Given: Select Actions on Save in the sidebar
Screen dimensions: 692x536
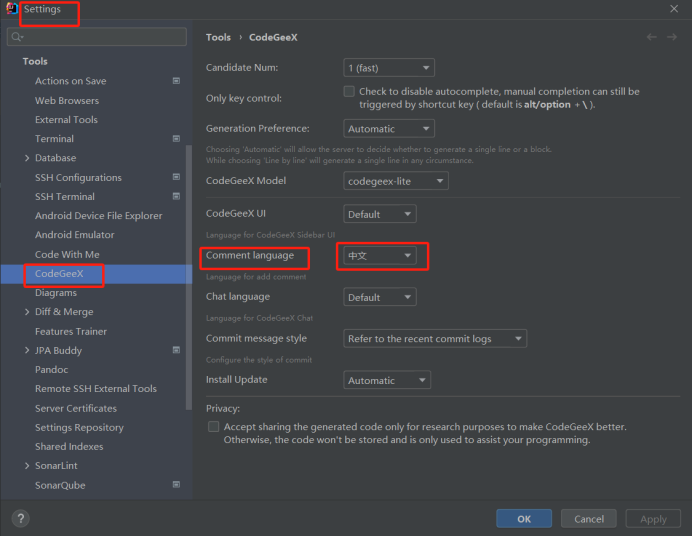Looking at the screenshot, I should (71, 81).
